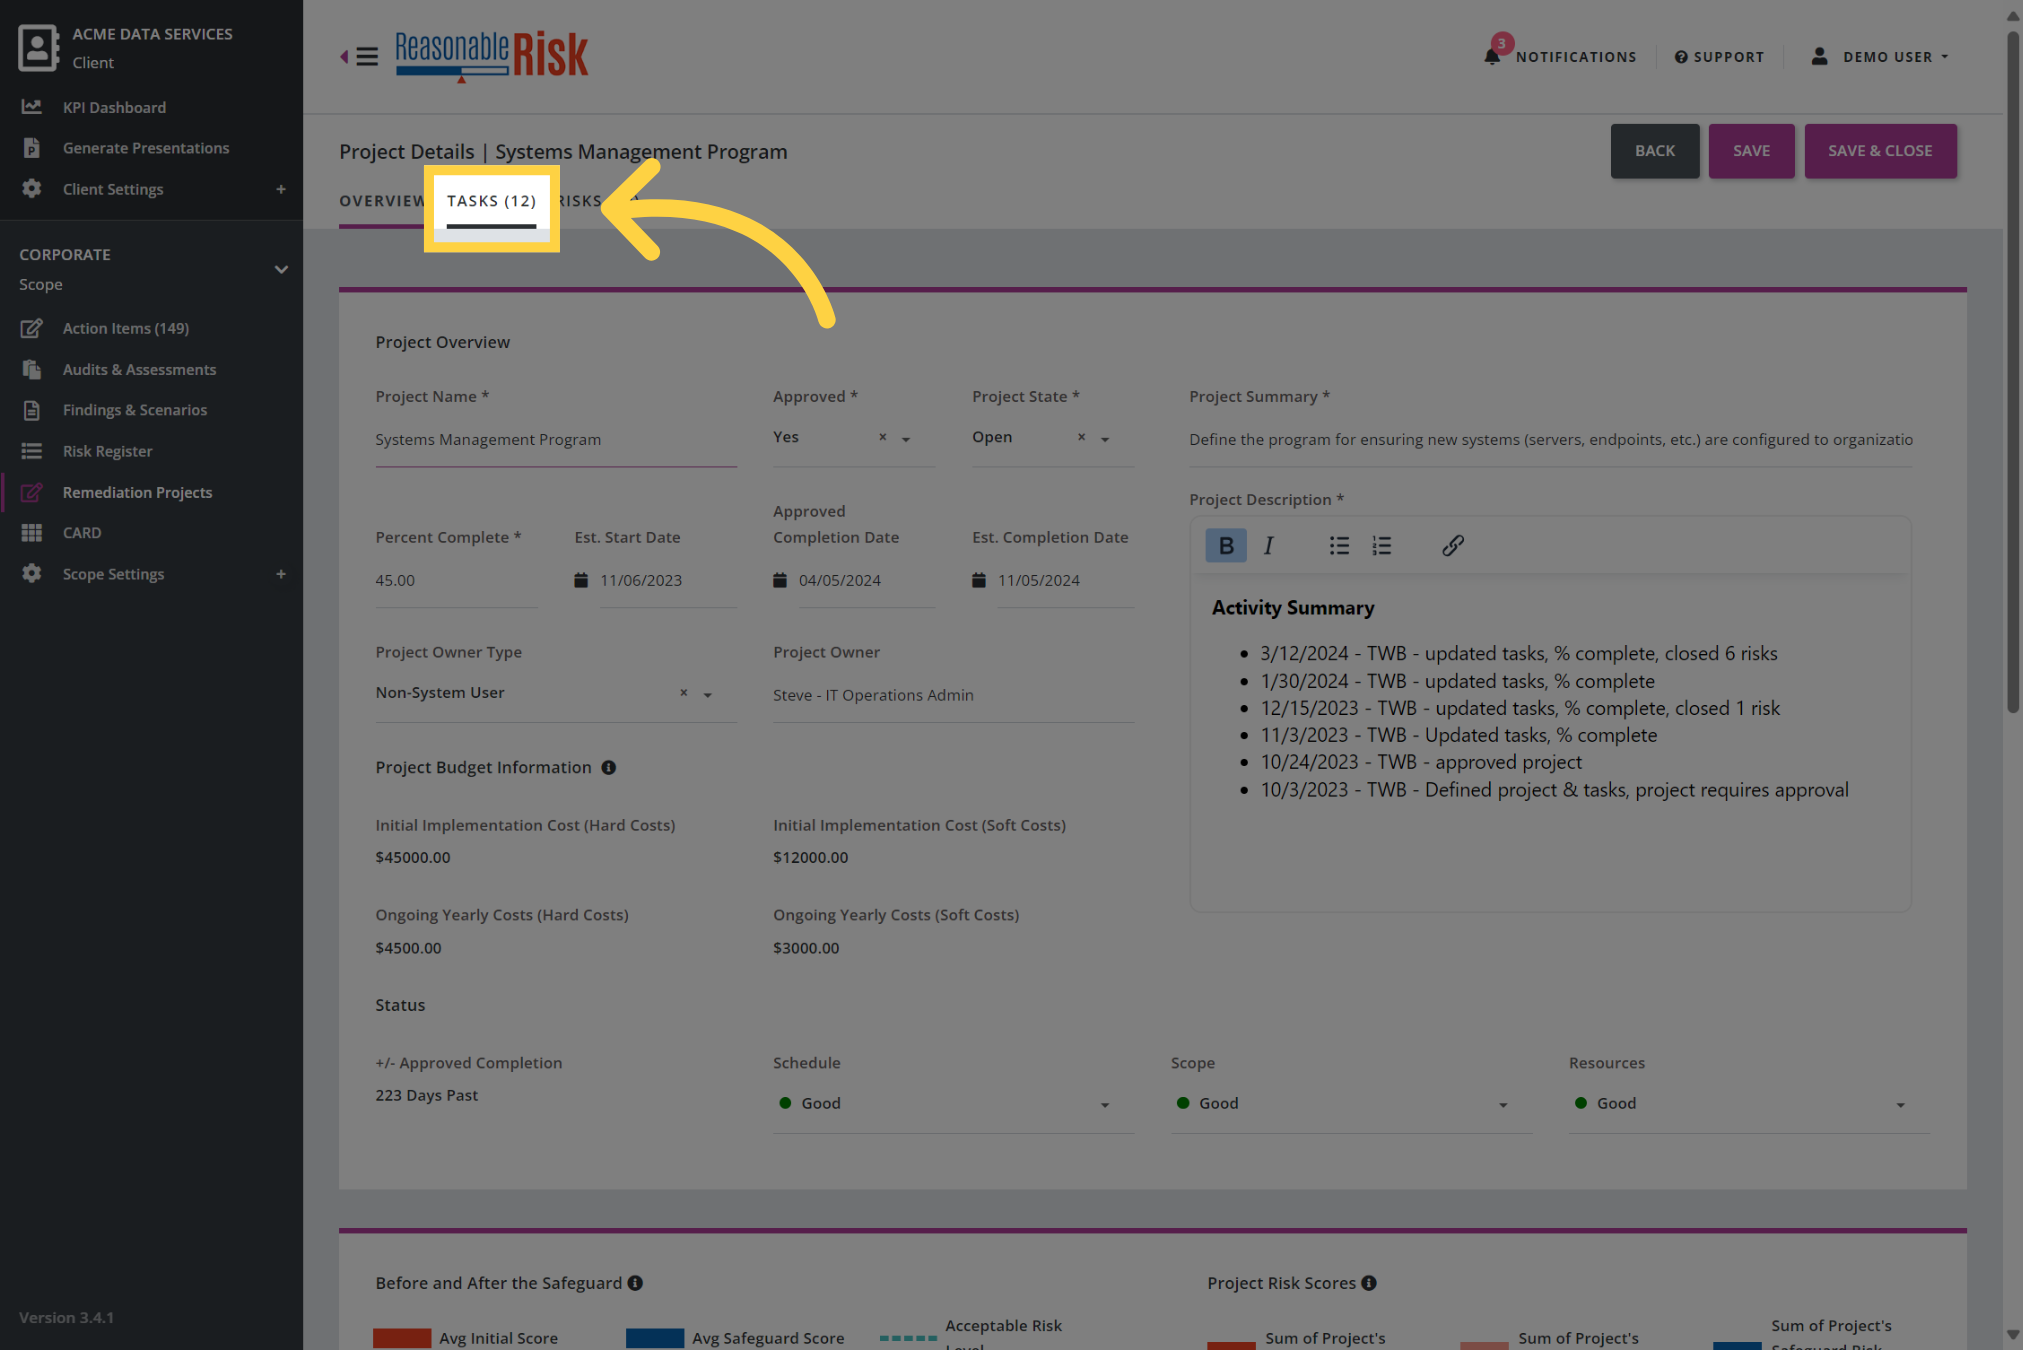The width and height of the screenshot is (2023, 1350).
Task: Click info icon beside Before and After Safeguard
Action: tap(635, 1283)
